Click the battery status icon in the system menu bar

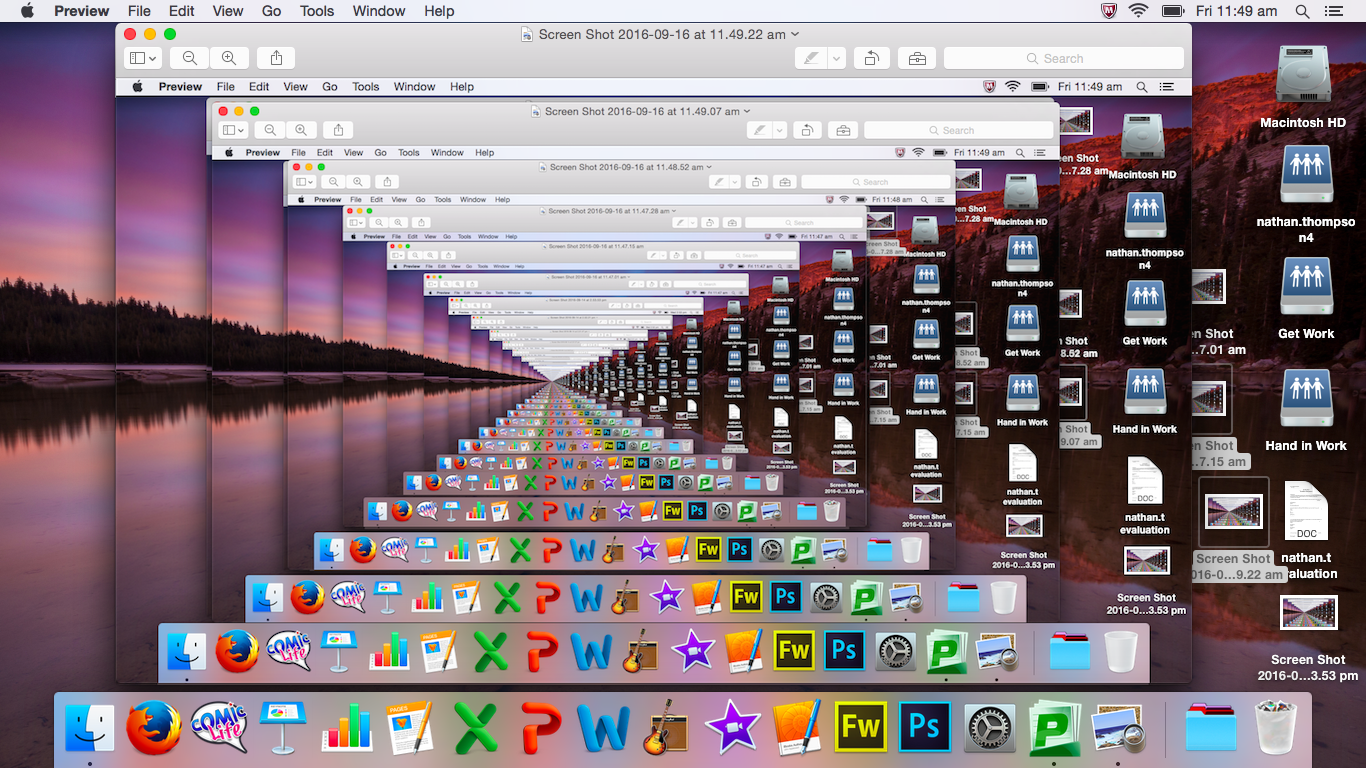coord(1173,11)
